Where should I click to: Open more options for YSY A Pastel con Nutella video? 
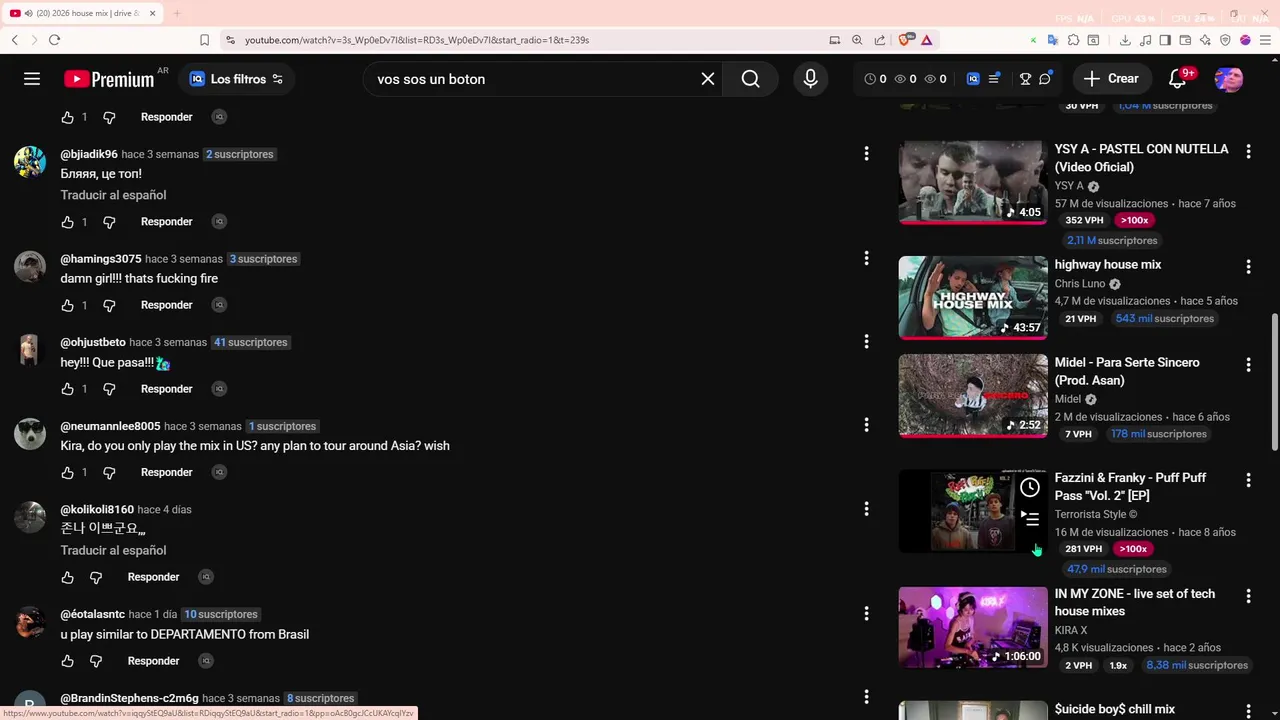point(1248,151)
